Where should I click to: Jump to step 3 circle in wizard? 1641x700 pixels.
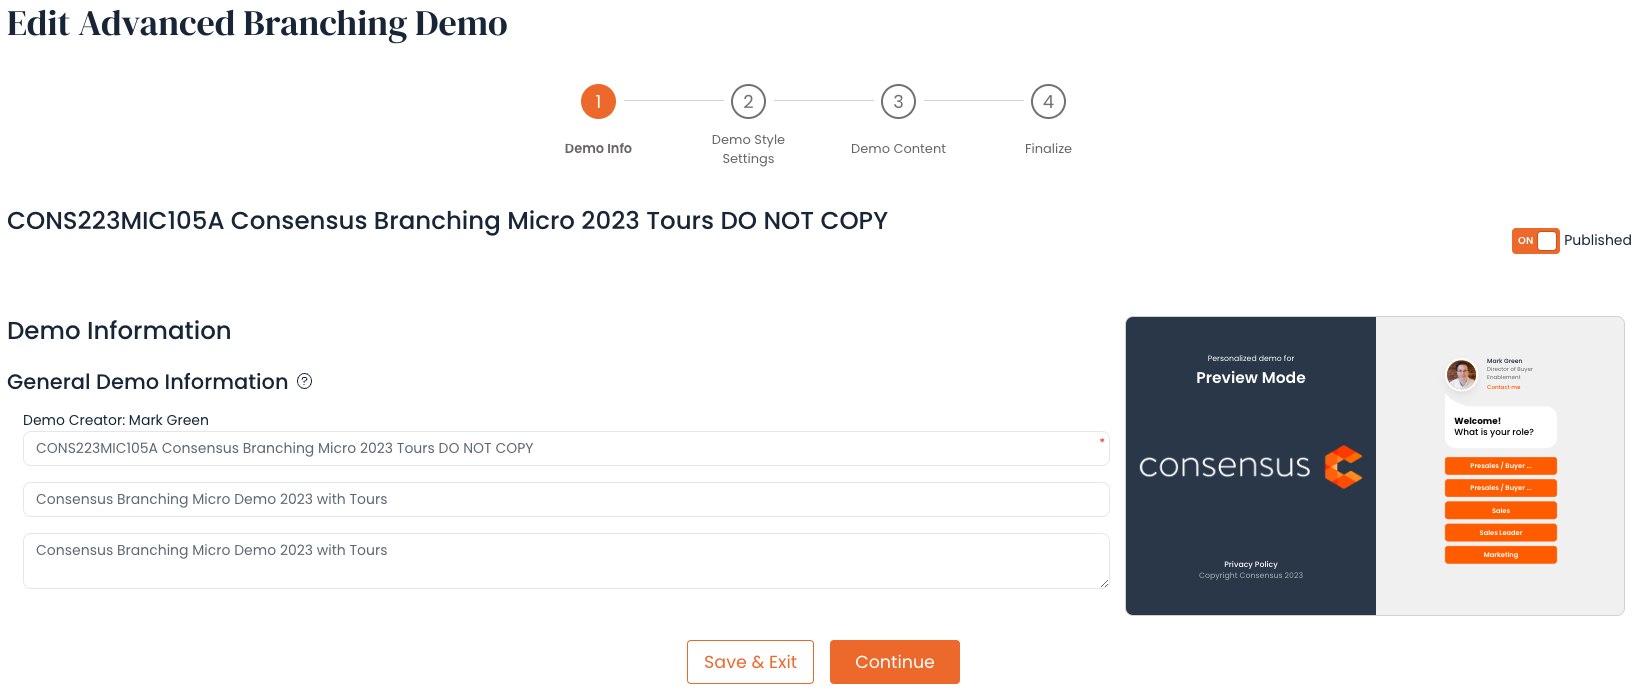[898, 101]
